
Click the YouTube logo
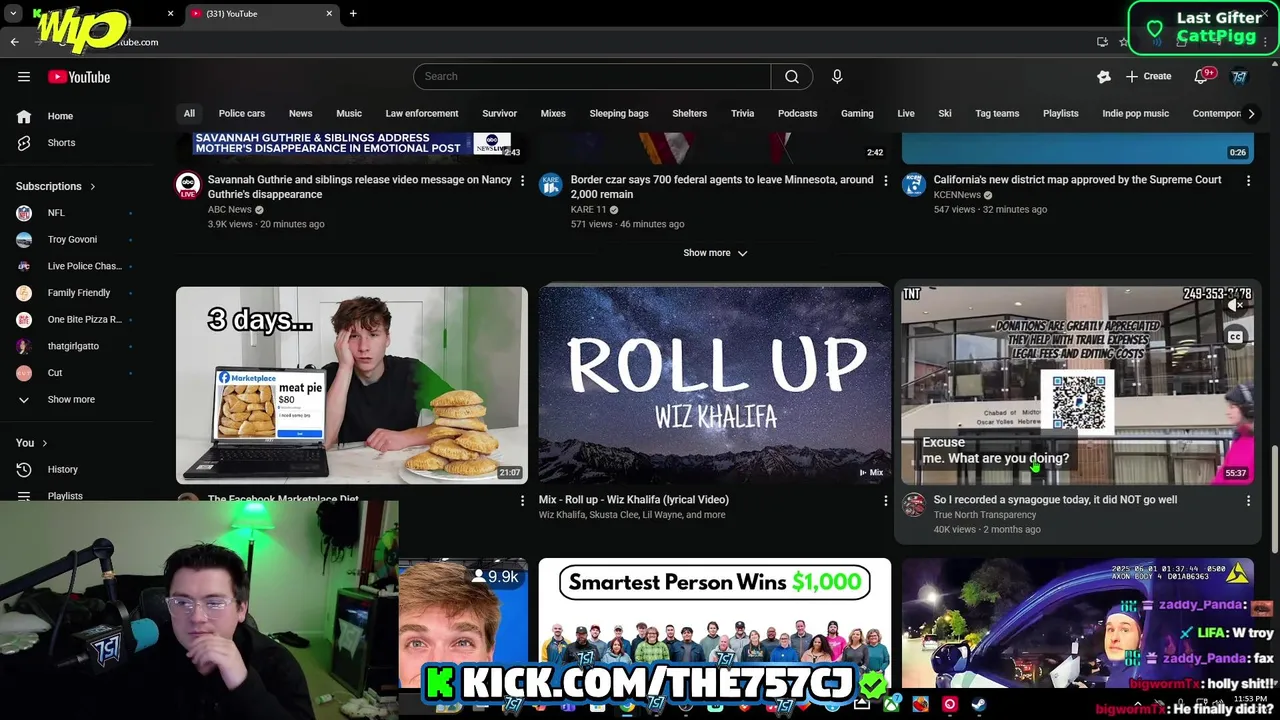tap(79, 77)
